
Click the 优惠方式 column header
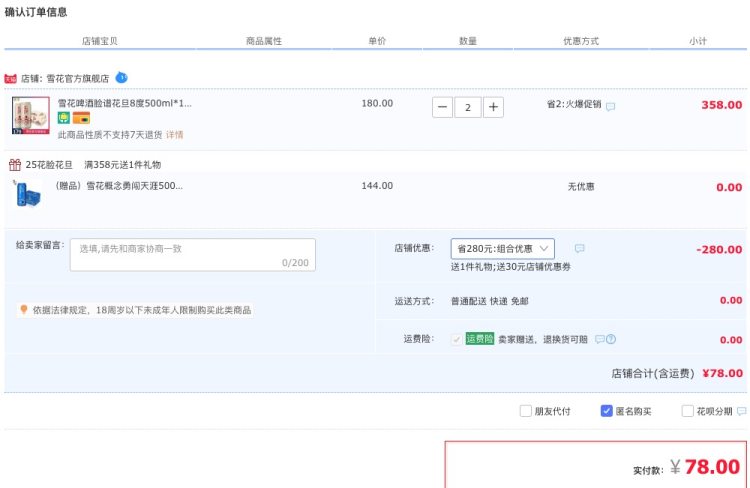(x=581, y=41)
